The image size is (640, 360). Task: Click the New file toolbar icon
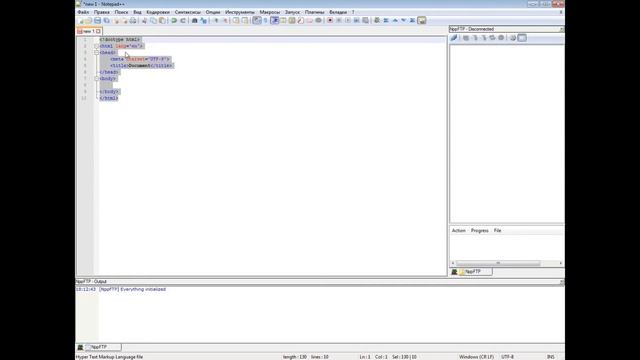coord(80,20)
